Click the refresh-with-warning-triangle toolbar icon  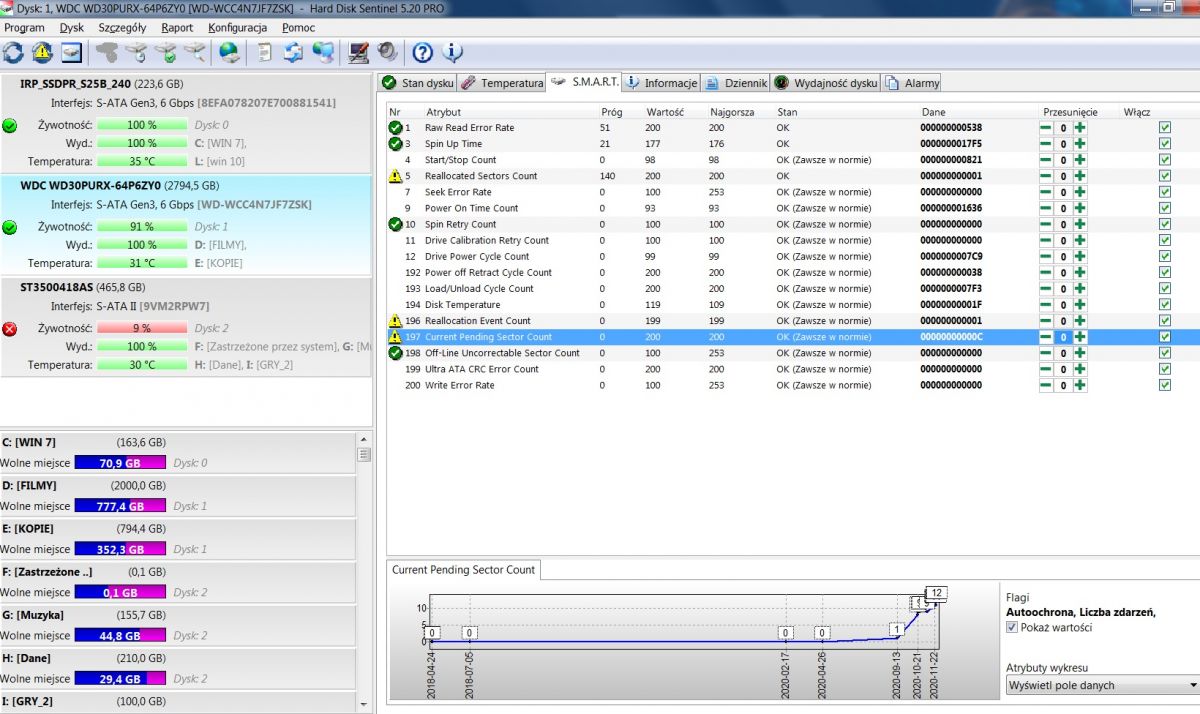coord(42,52)
